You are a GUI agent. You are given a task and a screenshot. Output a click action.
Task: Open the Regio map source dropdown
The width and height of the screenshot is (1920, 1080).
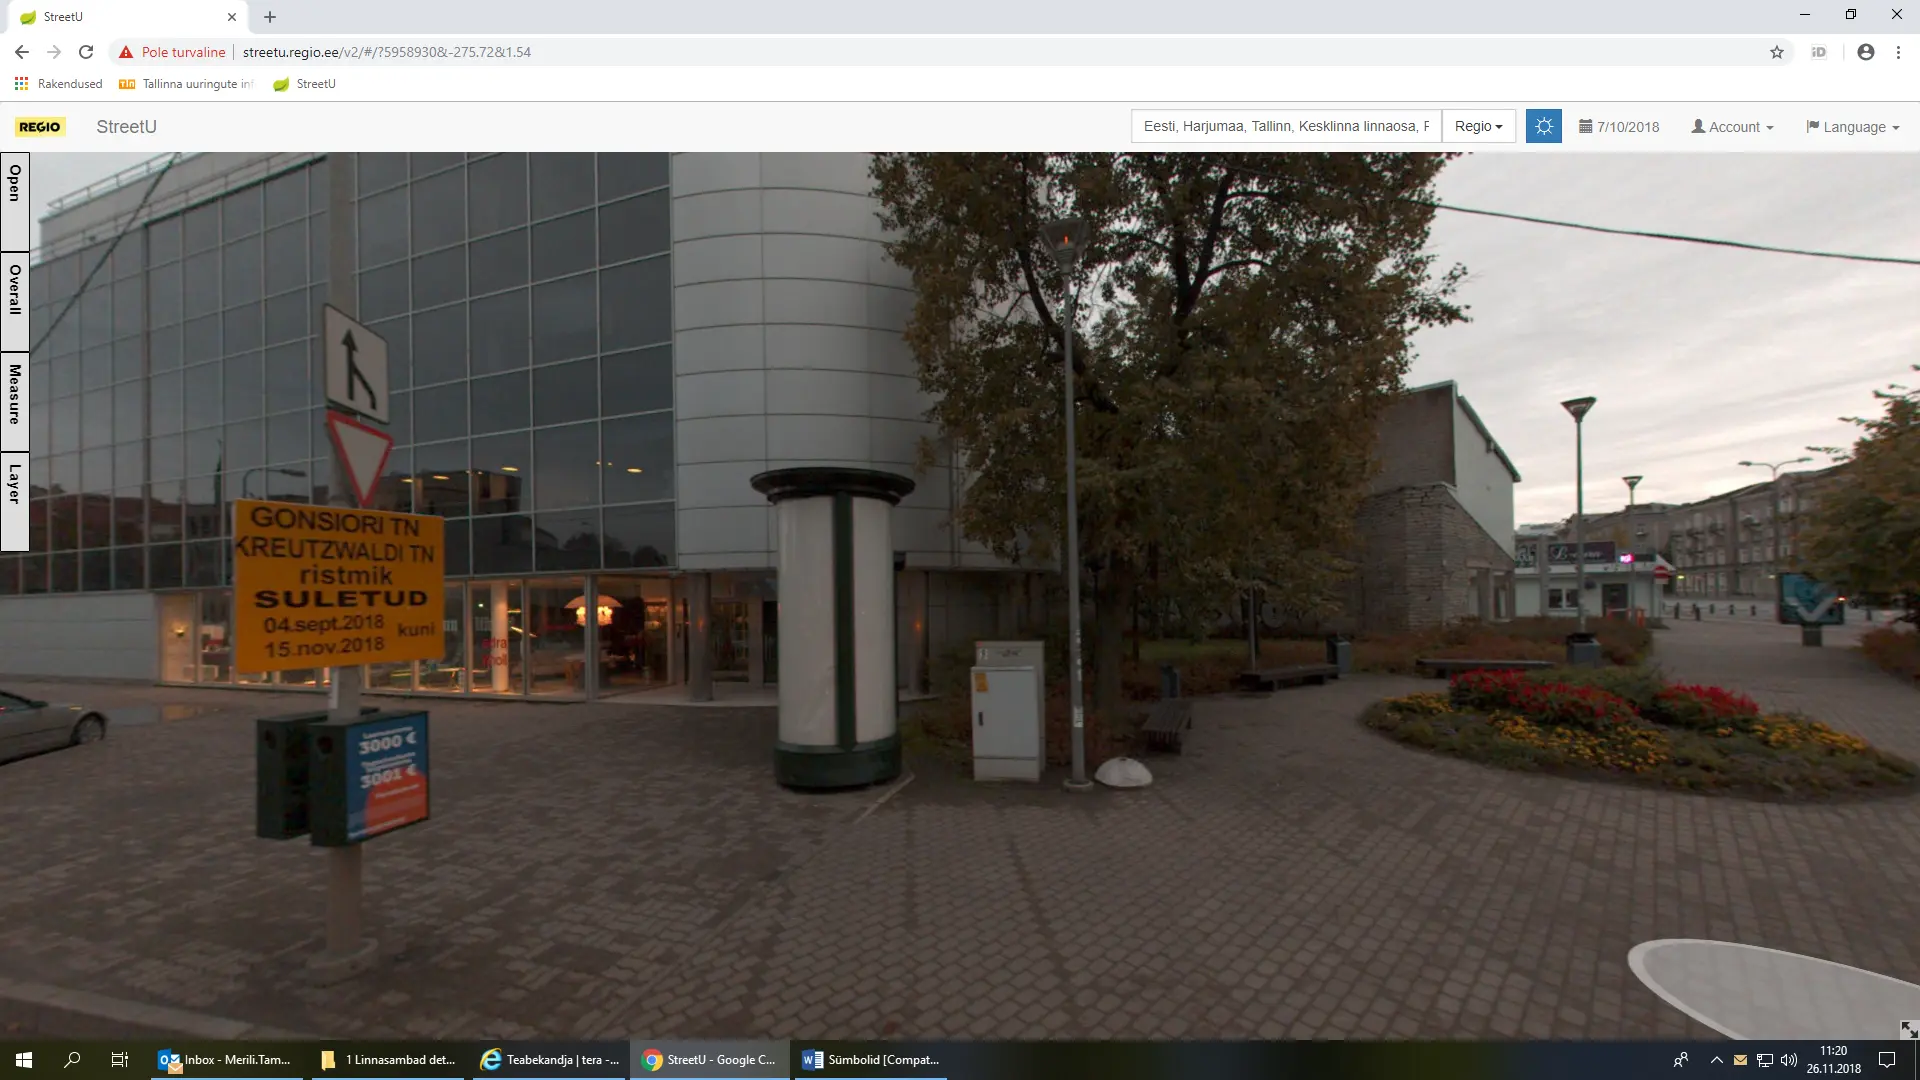click(x=1478, y=126)
